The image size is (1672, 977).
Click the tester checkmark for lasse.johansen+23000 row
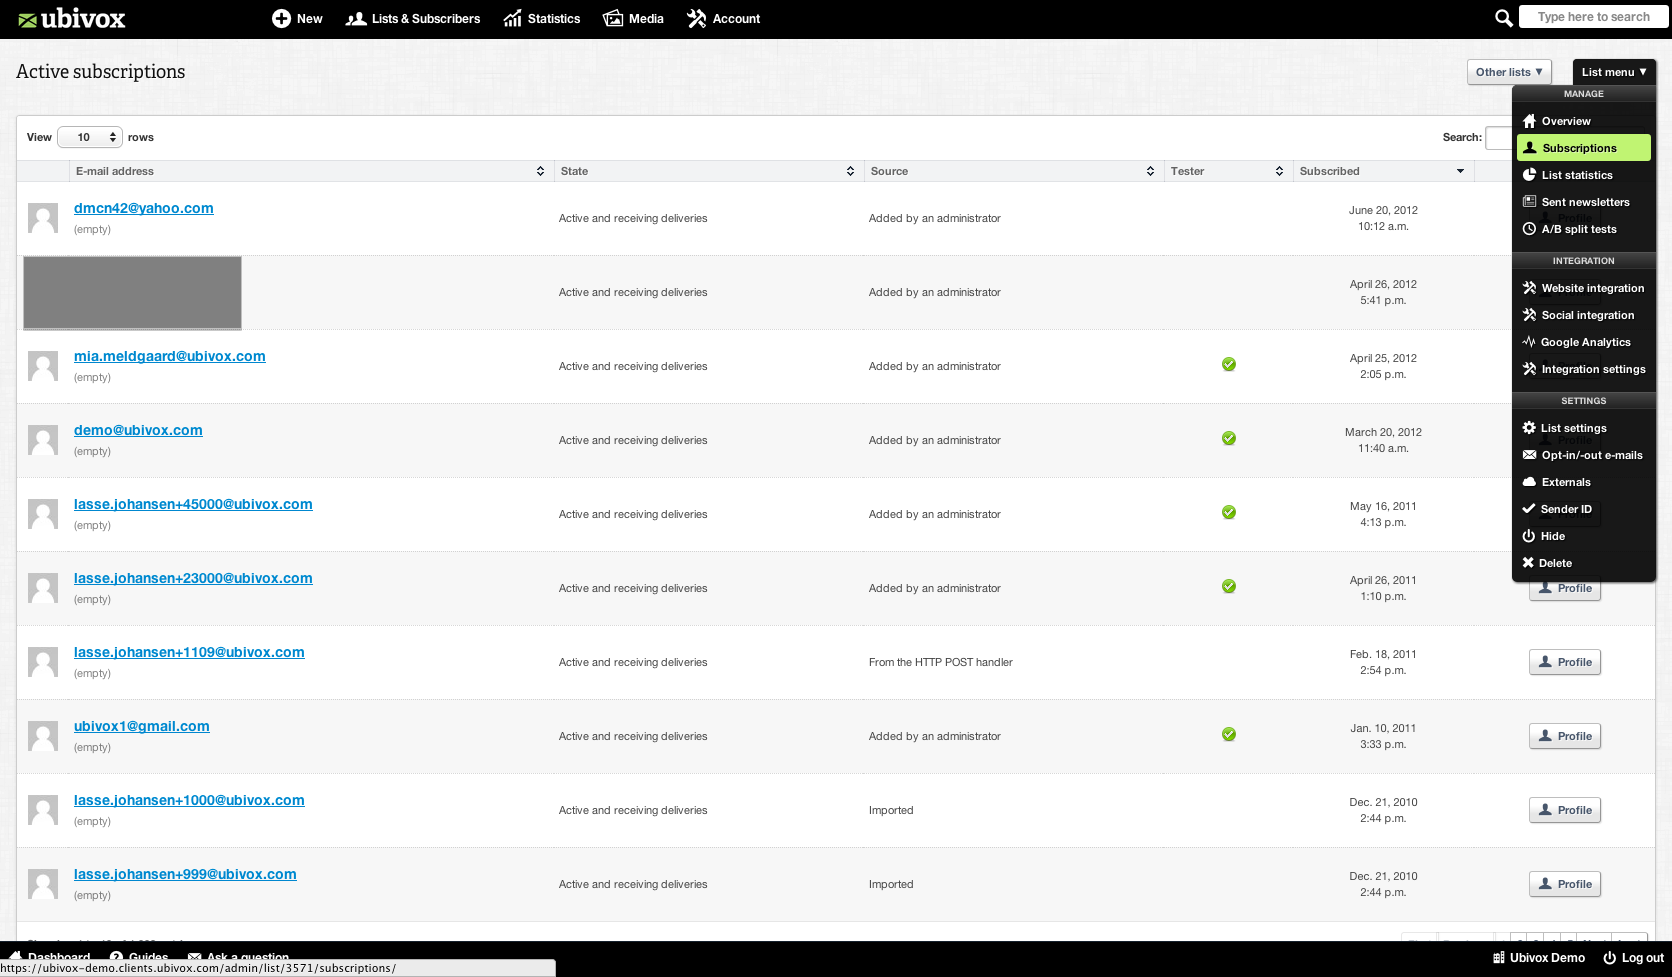tap(1229, 586)
